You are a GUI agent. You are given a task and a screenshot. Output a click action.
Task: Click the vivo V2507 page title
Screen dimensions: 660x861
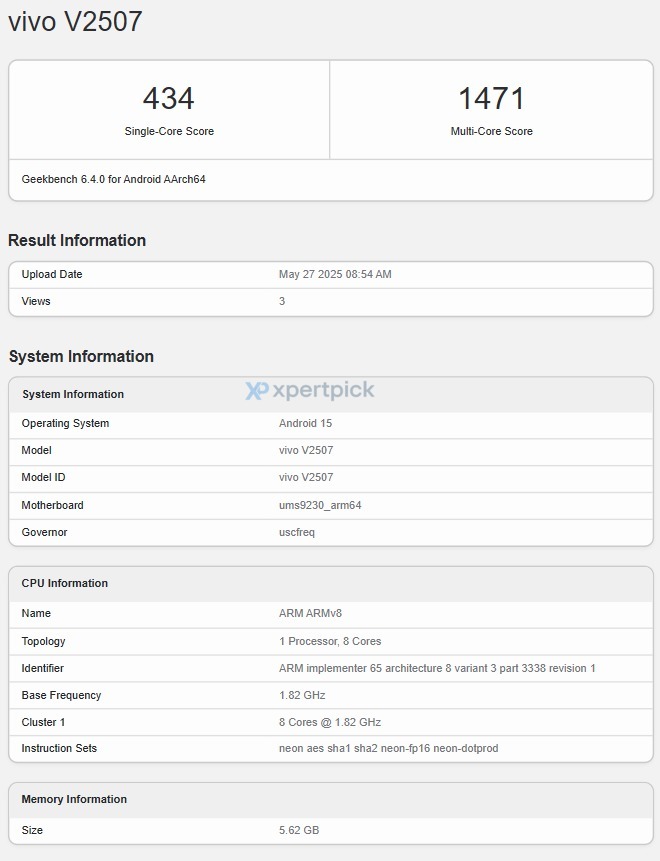click(75, 21)
